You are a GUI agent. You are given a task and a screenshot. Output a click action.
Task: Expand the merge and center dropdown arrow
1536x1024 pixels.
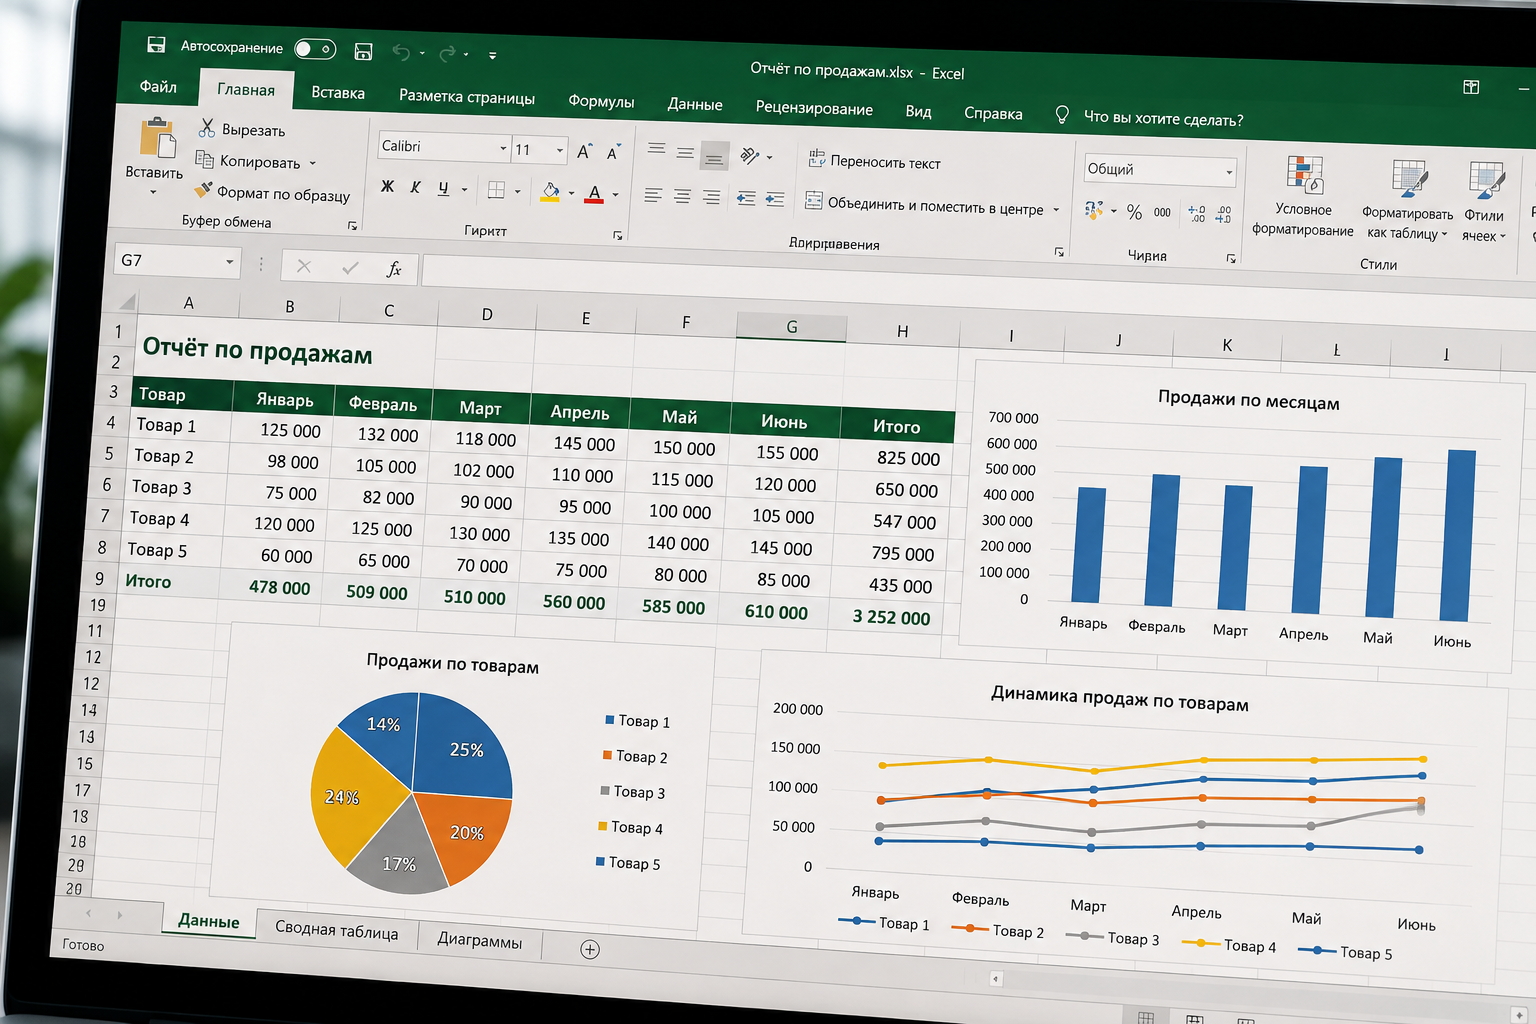pos(1056,210)
